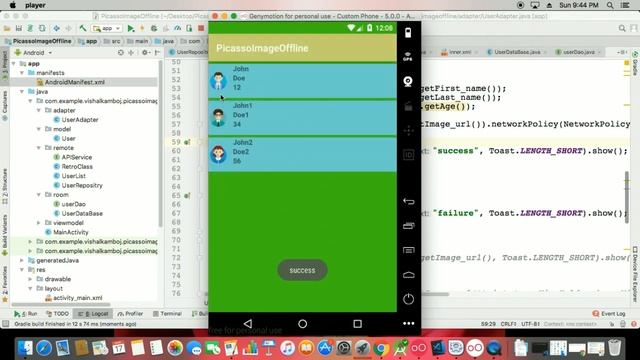Screen dimensions: 640x360
Task: Open RetroClass in project tree
Action: (x=77, y=167)
